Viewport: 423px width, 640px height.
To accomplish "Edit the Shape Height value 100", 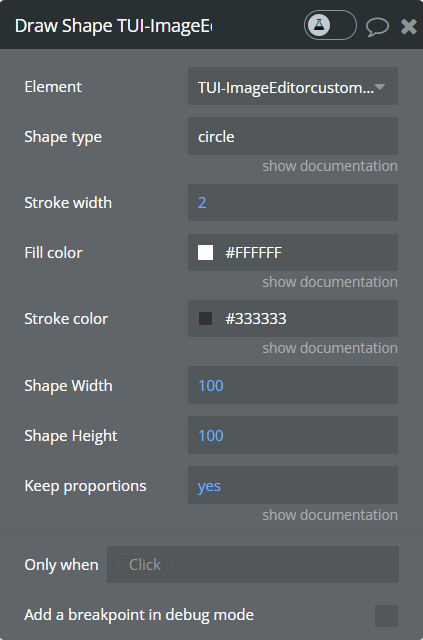I will (x=293, y=435).
